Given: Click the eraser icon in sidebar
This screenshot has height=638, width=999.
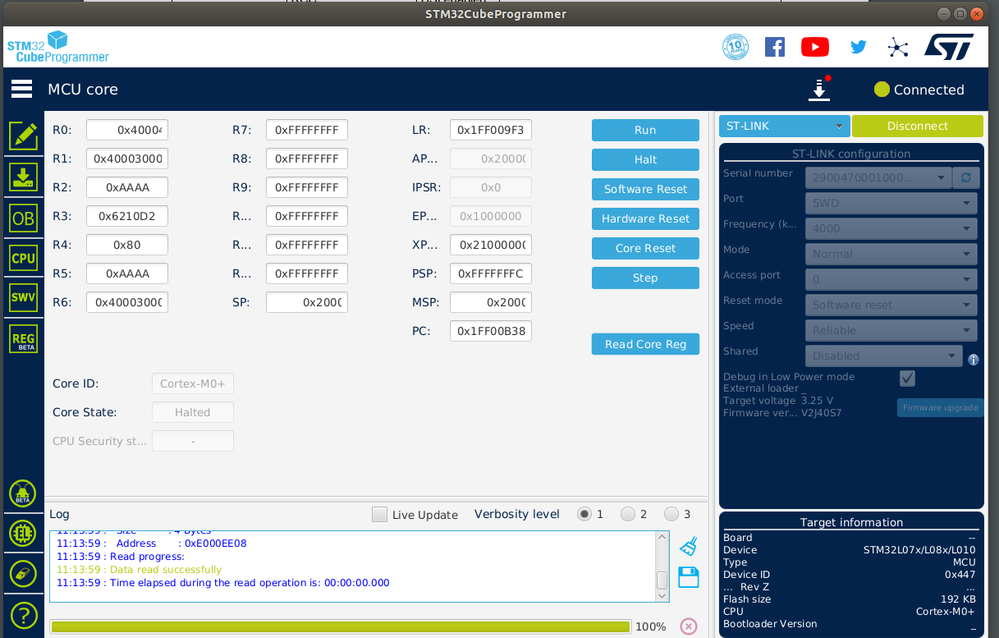Looking at the screenshot, I should point(23,574).
